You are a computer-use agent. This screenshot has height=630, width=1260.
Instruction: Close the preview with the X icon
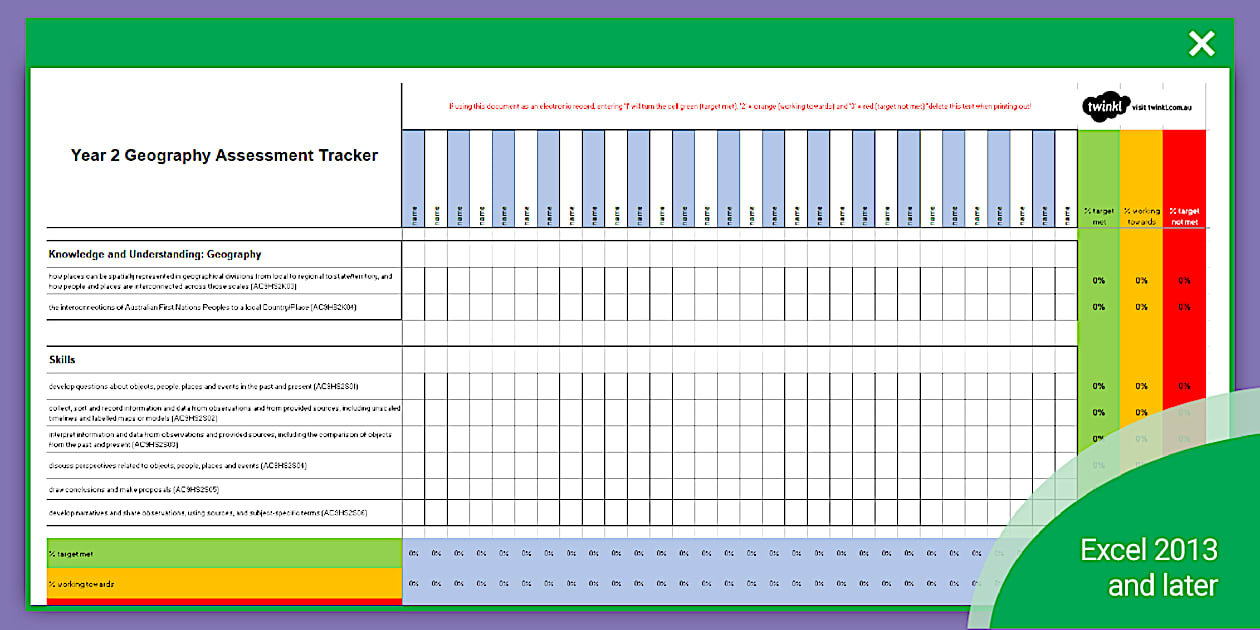coord(1201,43)
